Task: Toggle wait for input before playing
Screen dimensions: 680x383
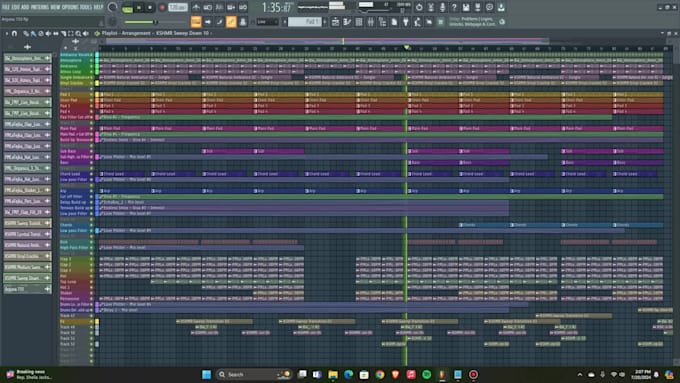Action: (208, 7)
